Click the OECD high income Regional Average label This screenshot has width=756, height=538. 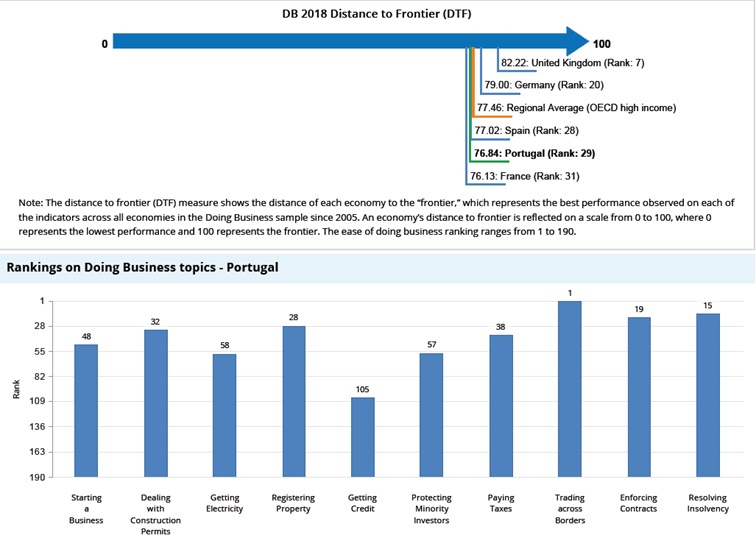pos(576,108)
